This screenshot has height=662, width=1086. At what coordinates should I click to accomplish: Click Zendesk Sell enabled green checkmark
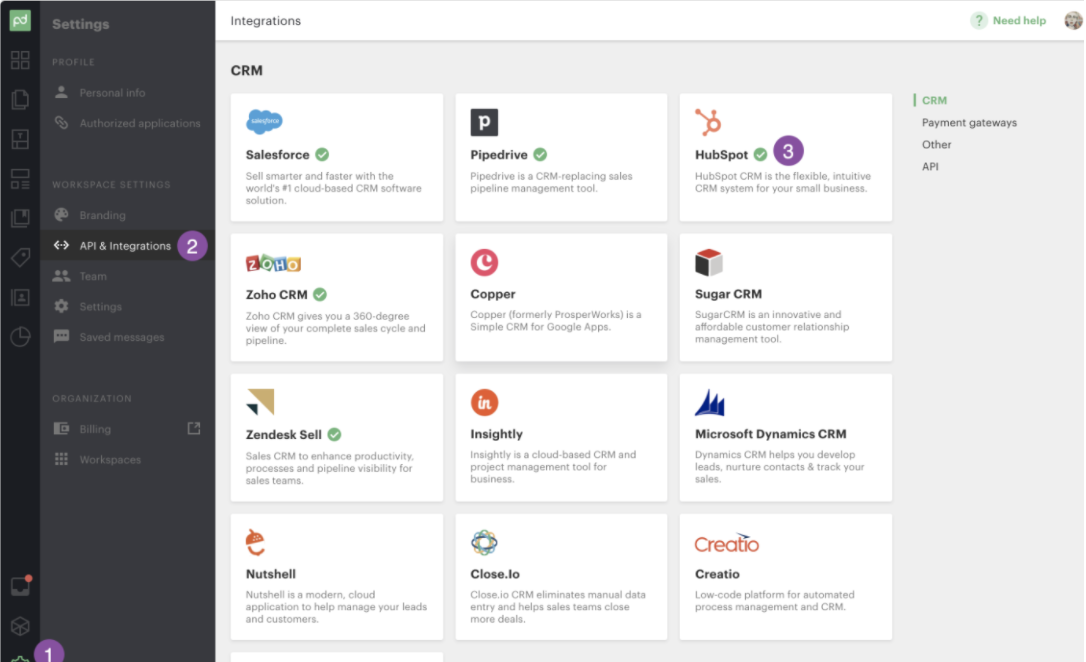click(x=335, y=434)
